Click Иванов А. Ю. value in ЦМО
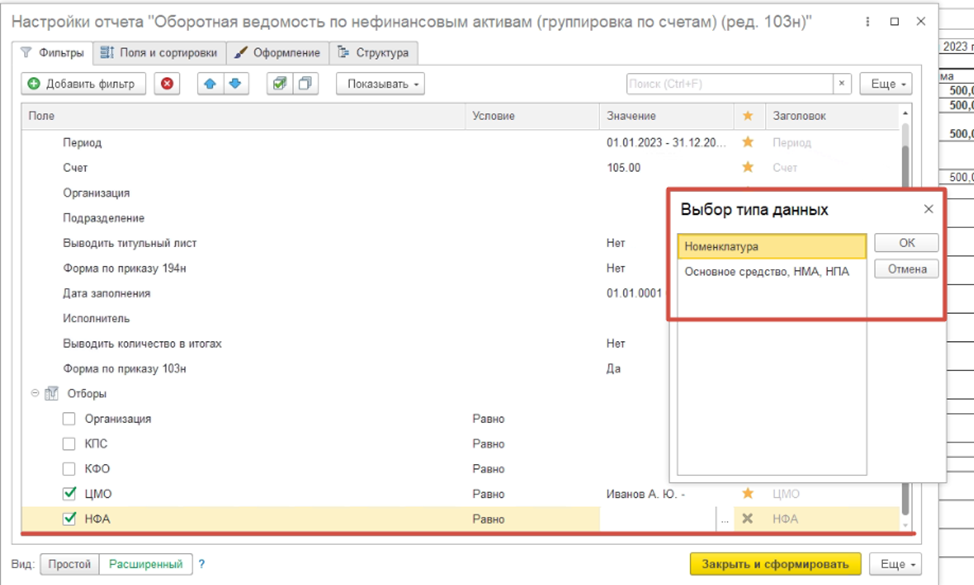 point(645,494)
